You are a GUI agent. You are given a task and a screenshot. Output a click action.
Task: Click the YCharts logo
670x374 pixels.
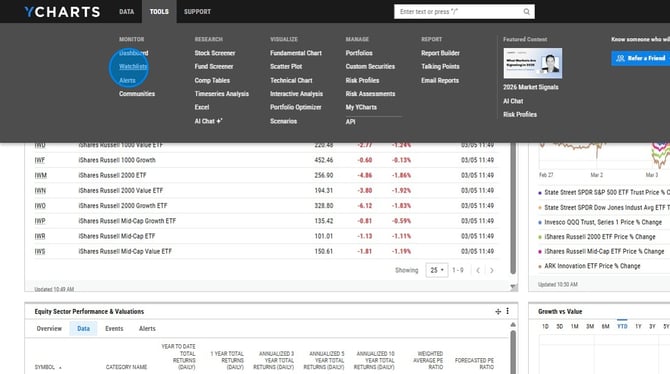tap(62, 12)
